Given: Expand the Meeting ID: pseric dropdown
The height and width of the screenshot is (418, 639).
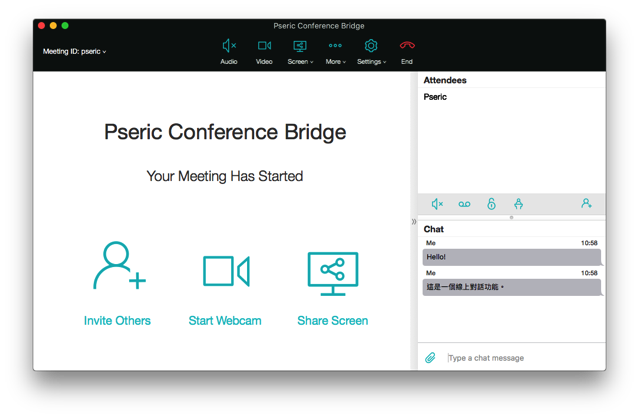Looking at the screenshot, I should click(x=75, y=51).
